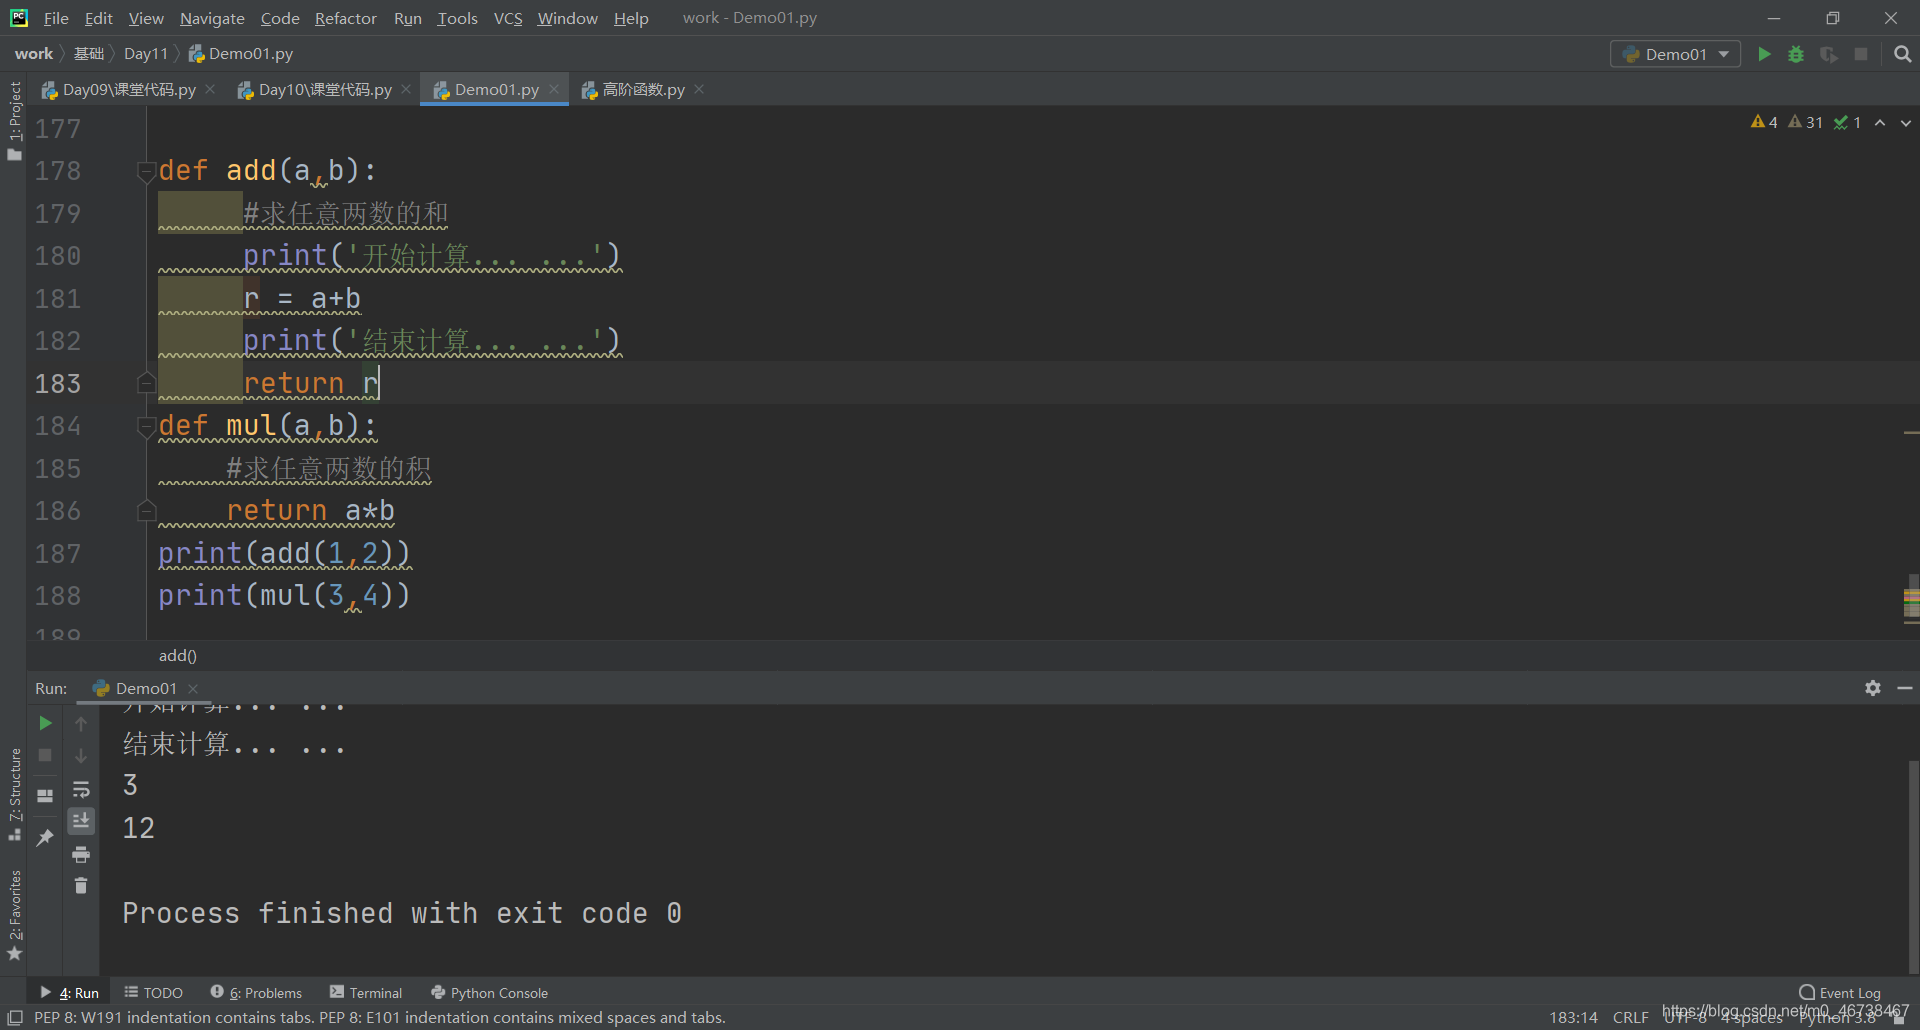Rerun Demo01 from the Run panel
1920x1030 pixels.
pos(45,723)
